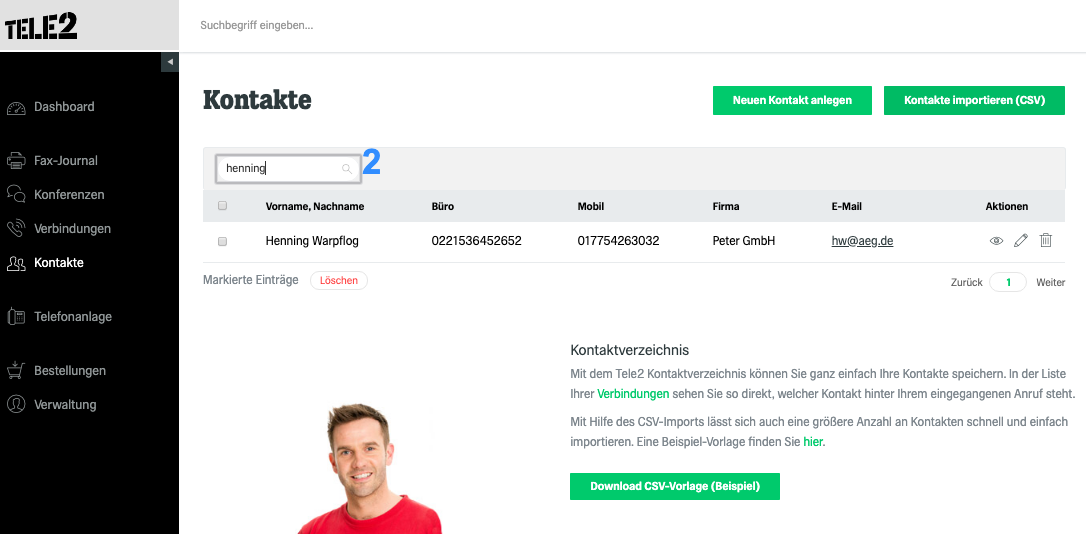
Task: Delete Henning Warpflog with the trash icon
Action: click(1046, 240)
